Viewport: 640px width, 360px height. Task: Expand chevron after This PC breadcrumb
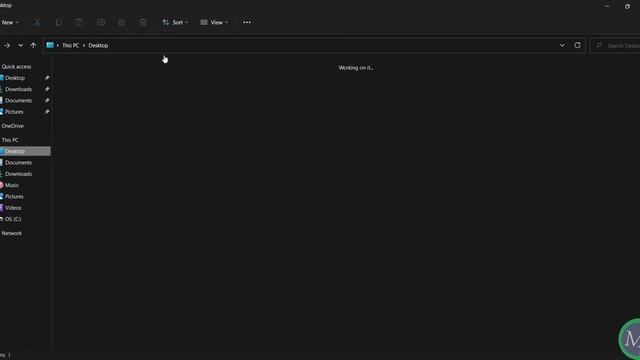(x=84, y=45)
